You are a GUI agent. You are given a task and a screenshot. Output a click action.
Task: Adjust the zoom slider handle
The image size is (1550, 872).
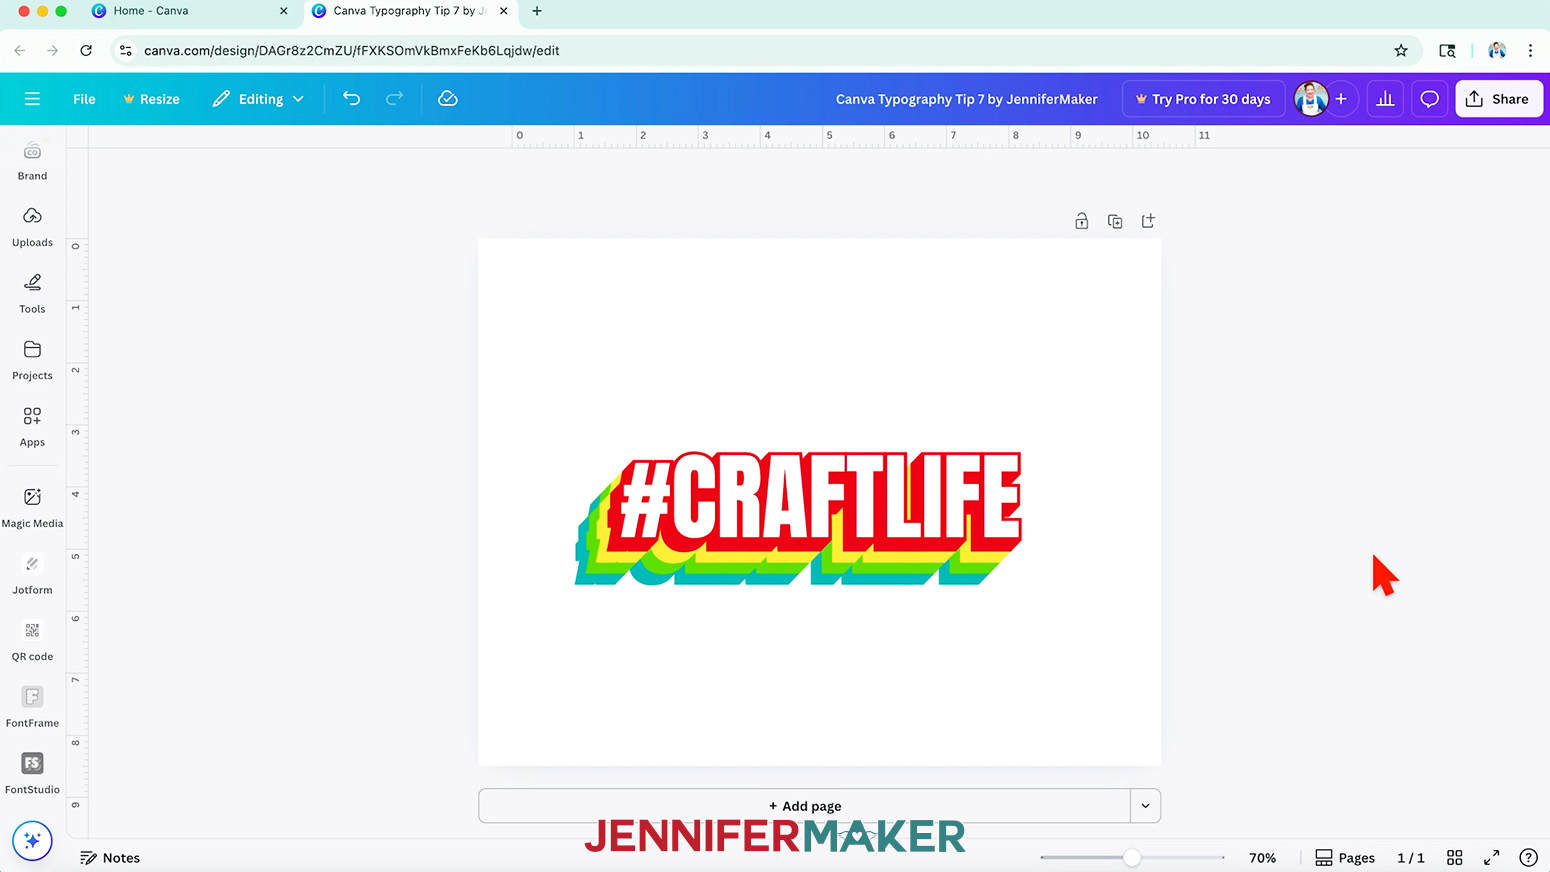[x=1132, y=858]
